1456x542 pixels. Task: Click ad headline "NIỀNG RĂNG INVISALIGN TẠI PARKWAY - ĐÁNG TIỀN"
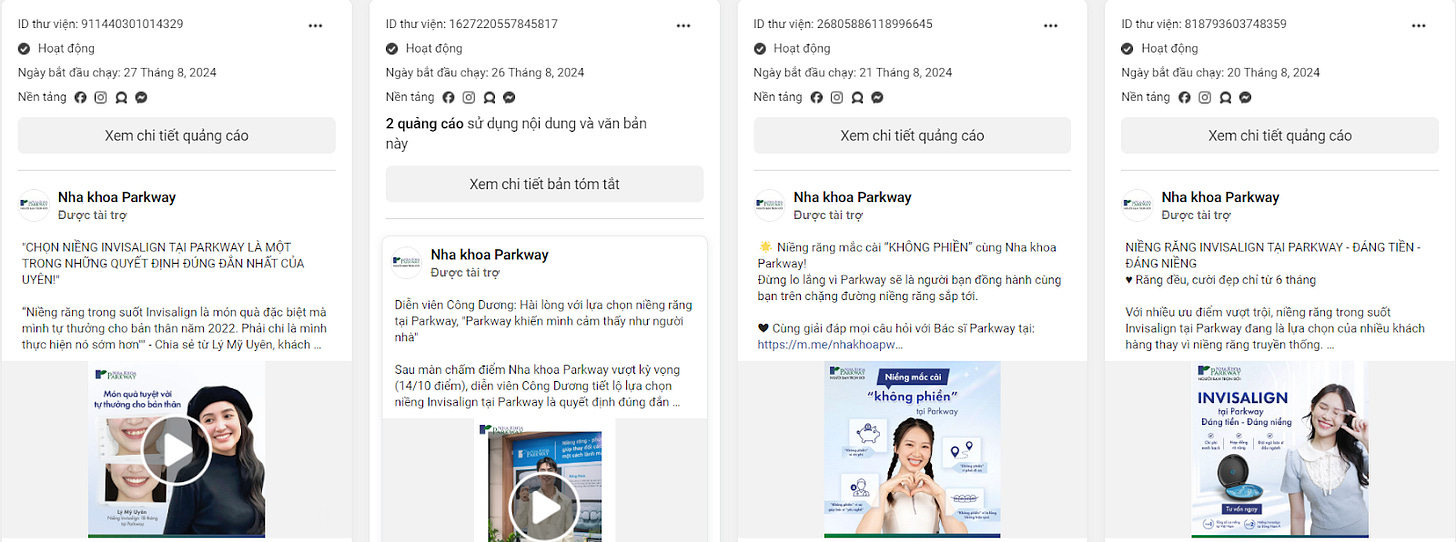(1273, 255)
